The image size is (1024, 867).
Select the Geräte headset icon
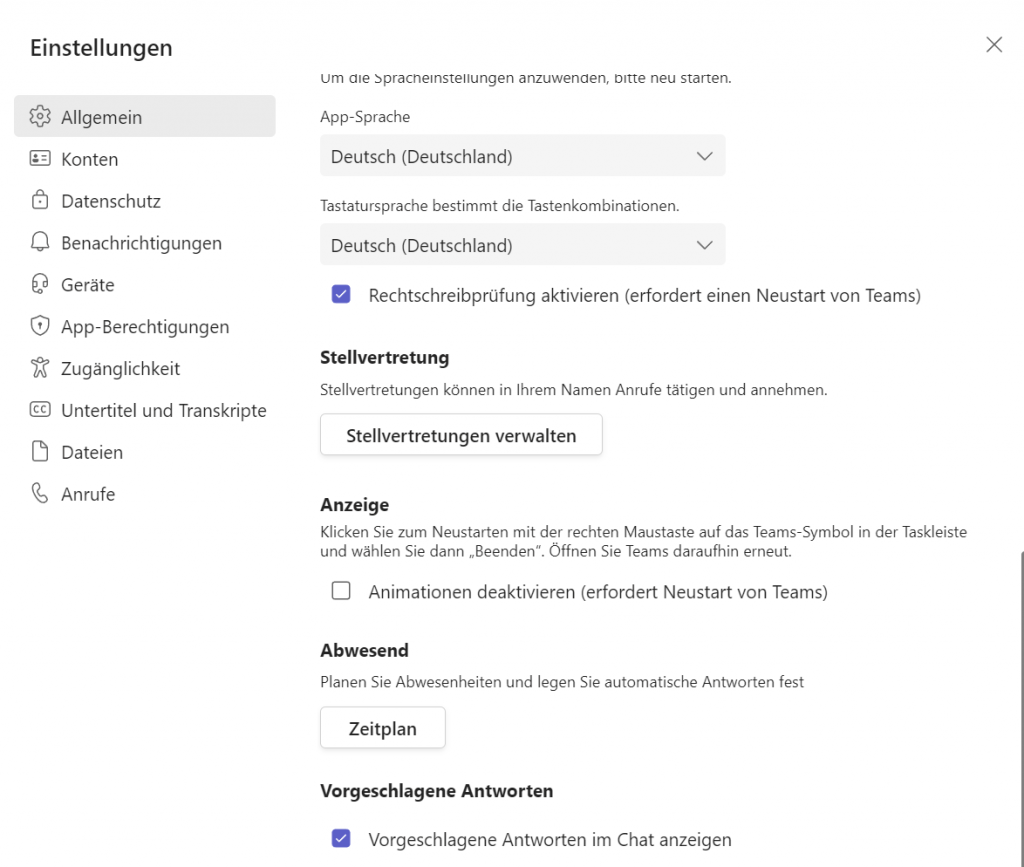[x=39, y=284]
